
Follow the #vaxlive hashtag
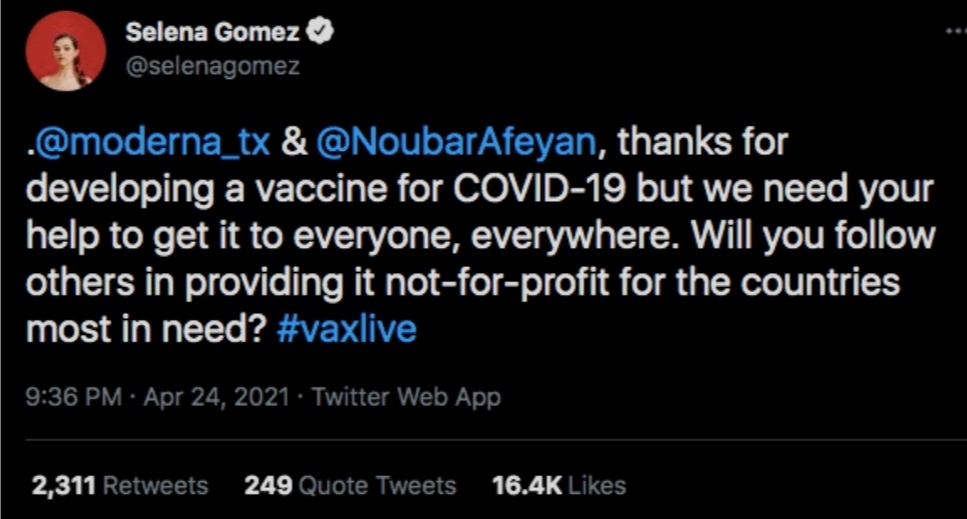tap(344, 330)
